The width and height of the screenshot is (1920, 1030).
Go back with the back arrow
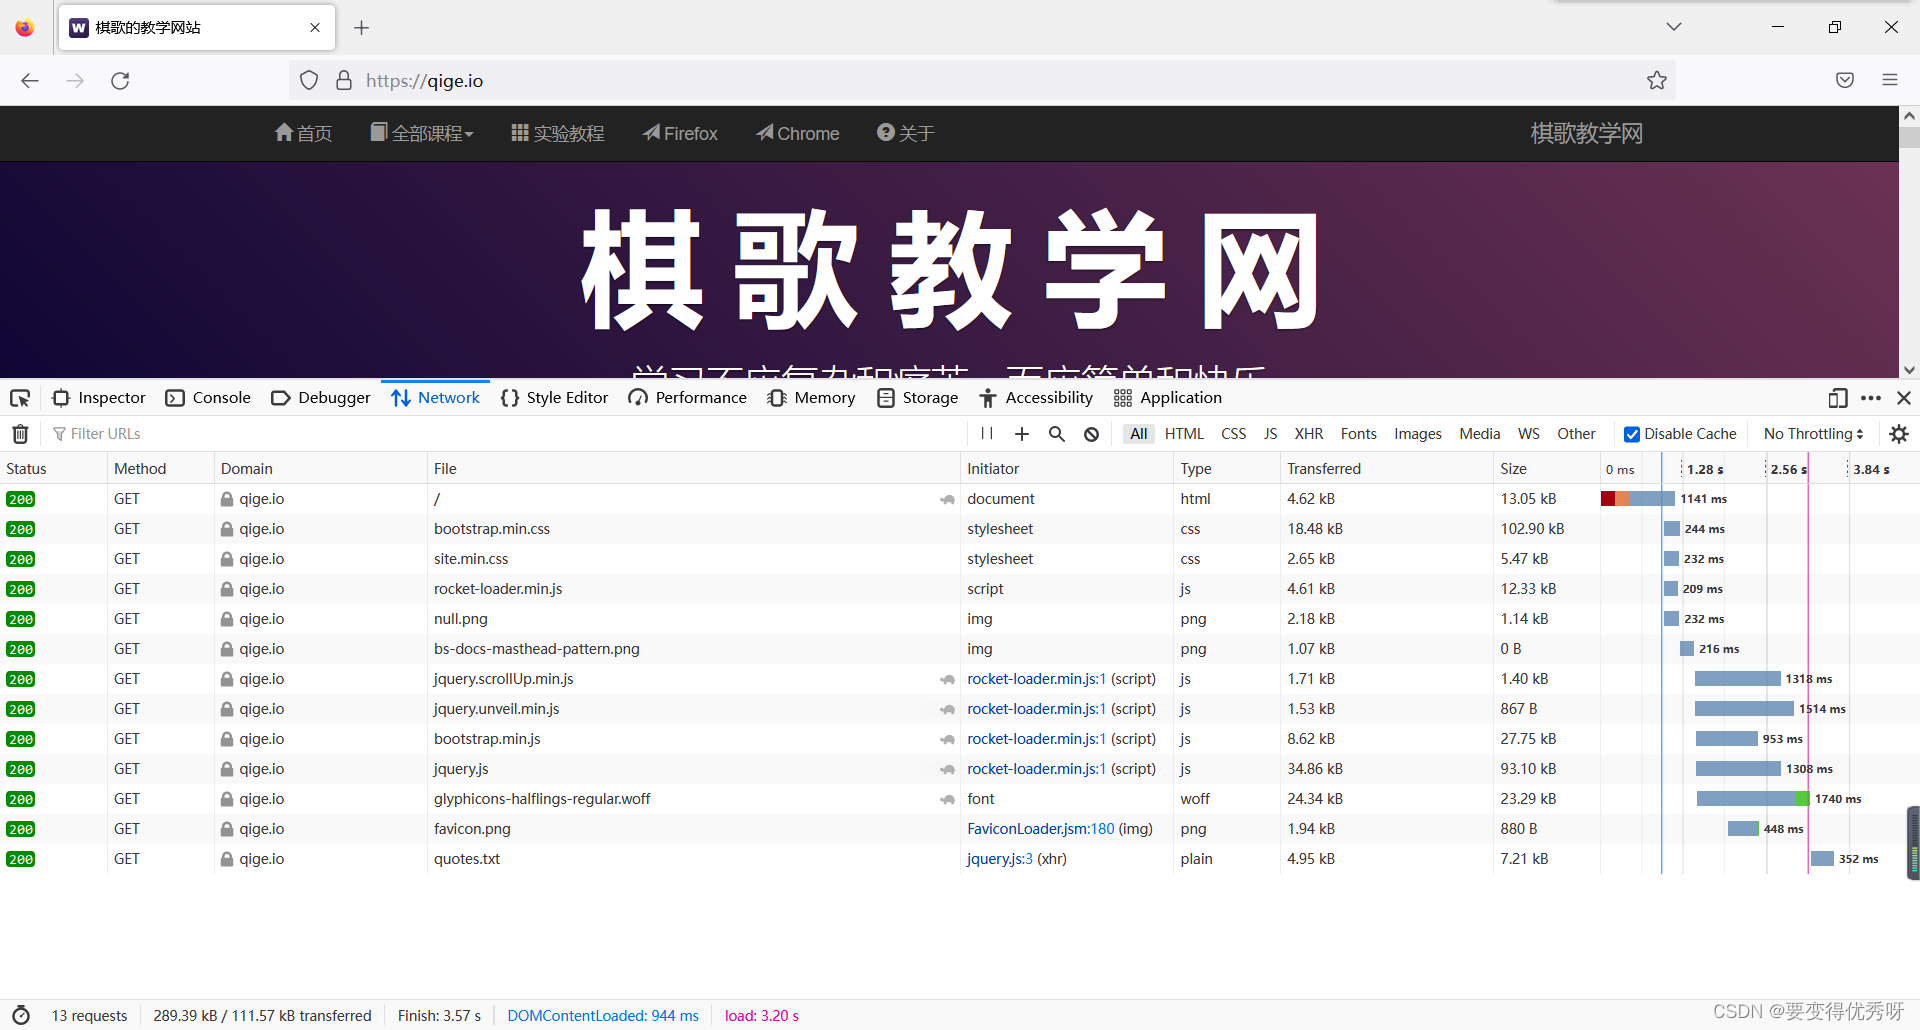pyautogui.click(x=30, y=81)
